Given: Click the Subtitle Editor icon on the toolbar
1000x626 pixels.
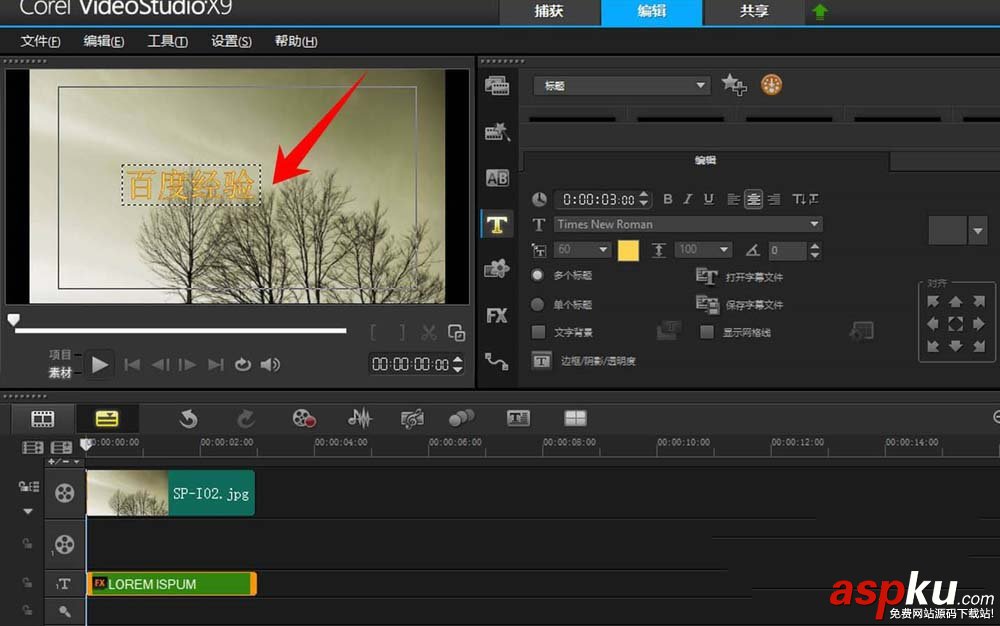Looking at the screenshot, I should click(x=518, y=419).
